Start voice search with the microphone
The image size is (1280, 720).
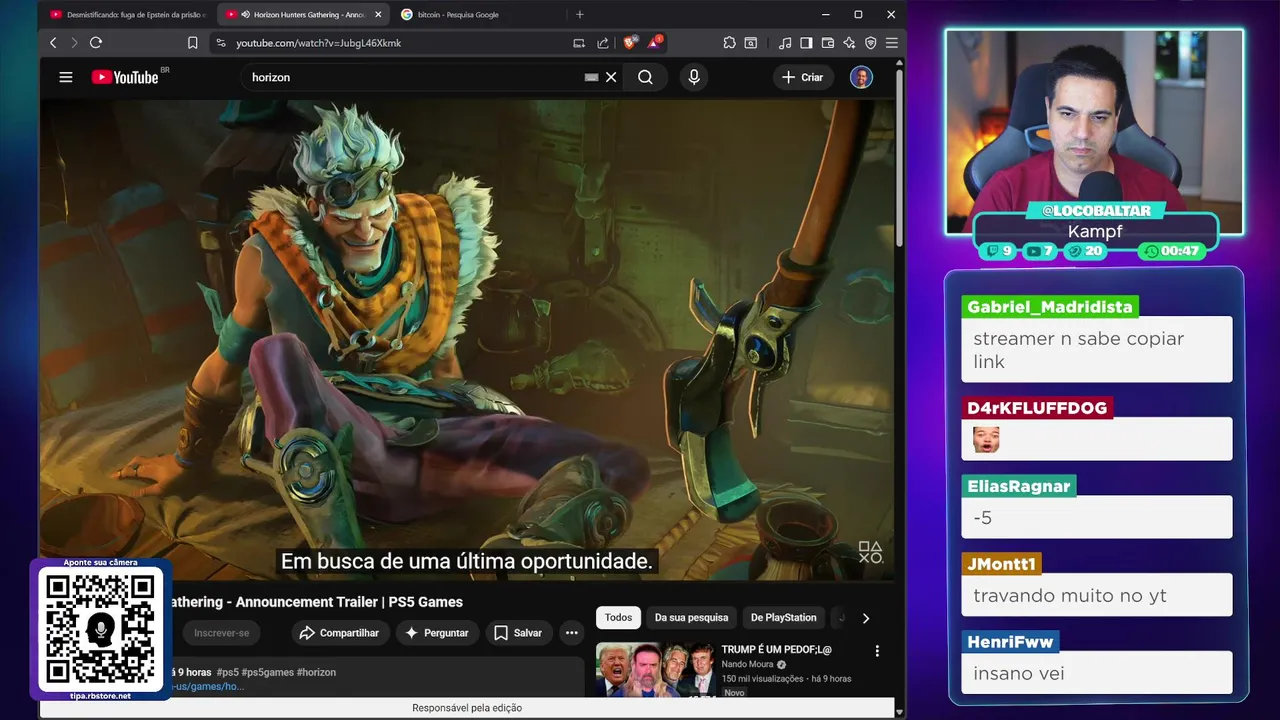pos(694,77)
